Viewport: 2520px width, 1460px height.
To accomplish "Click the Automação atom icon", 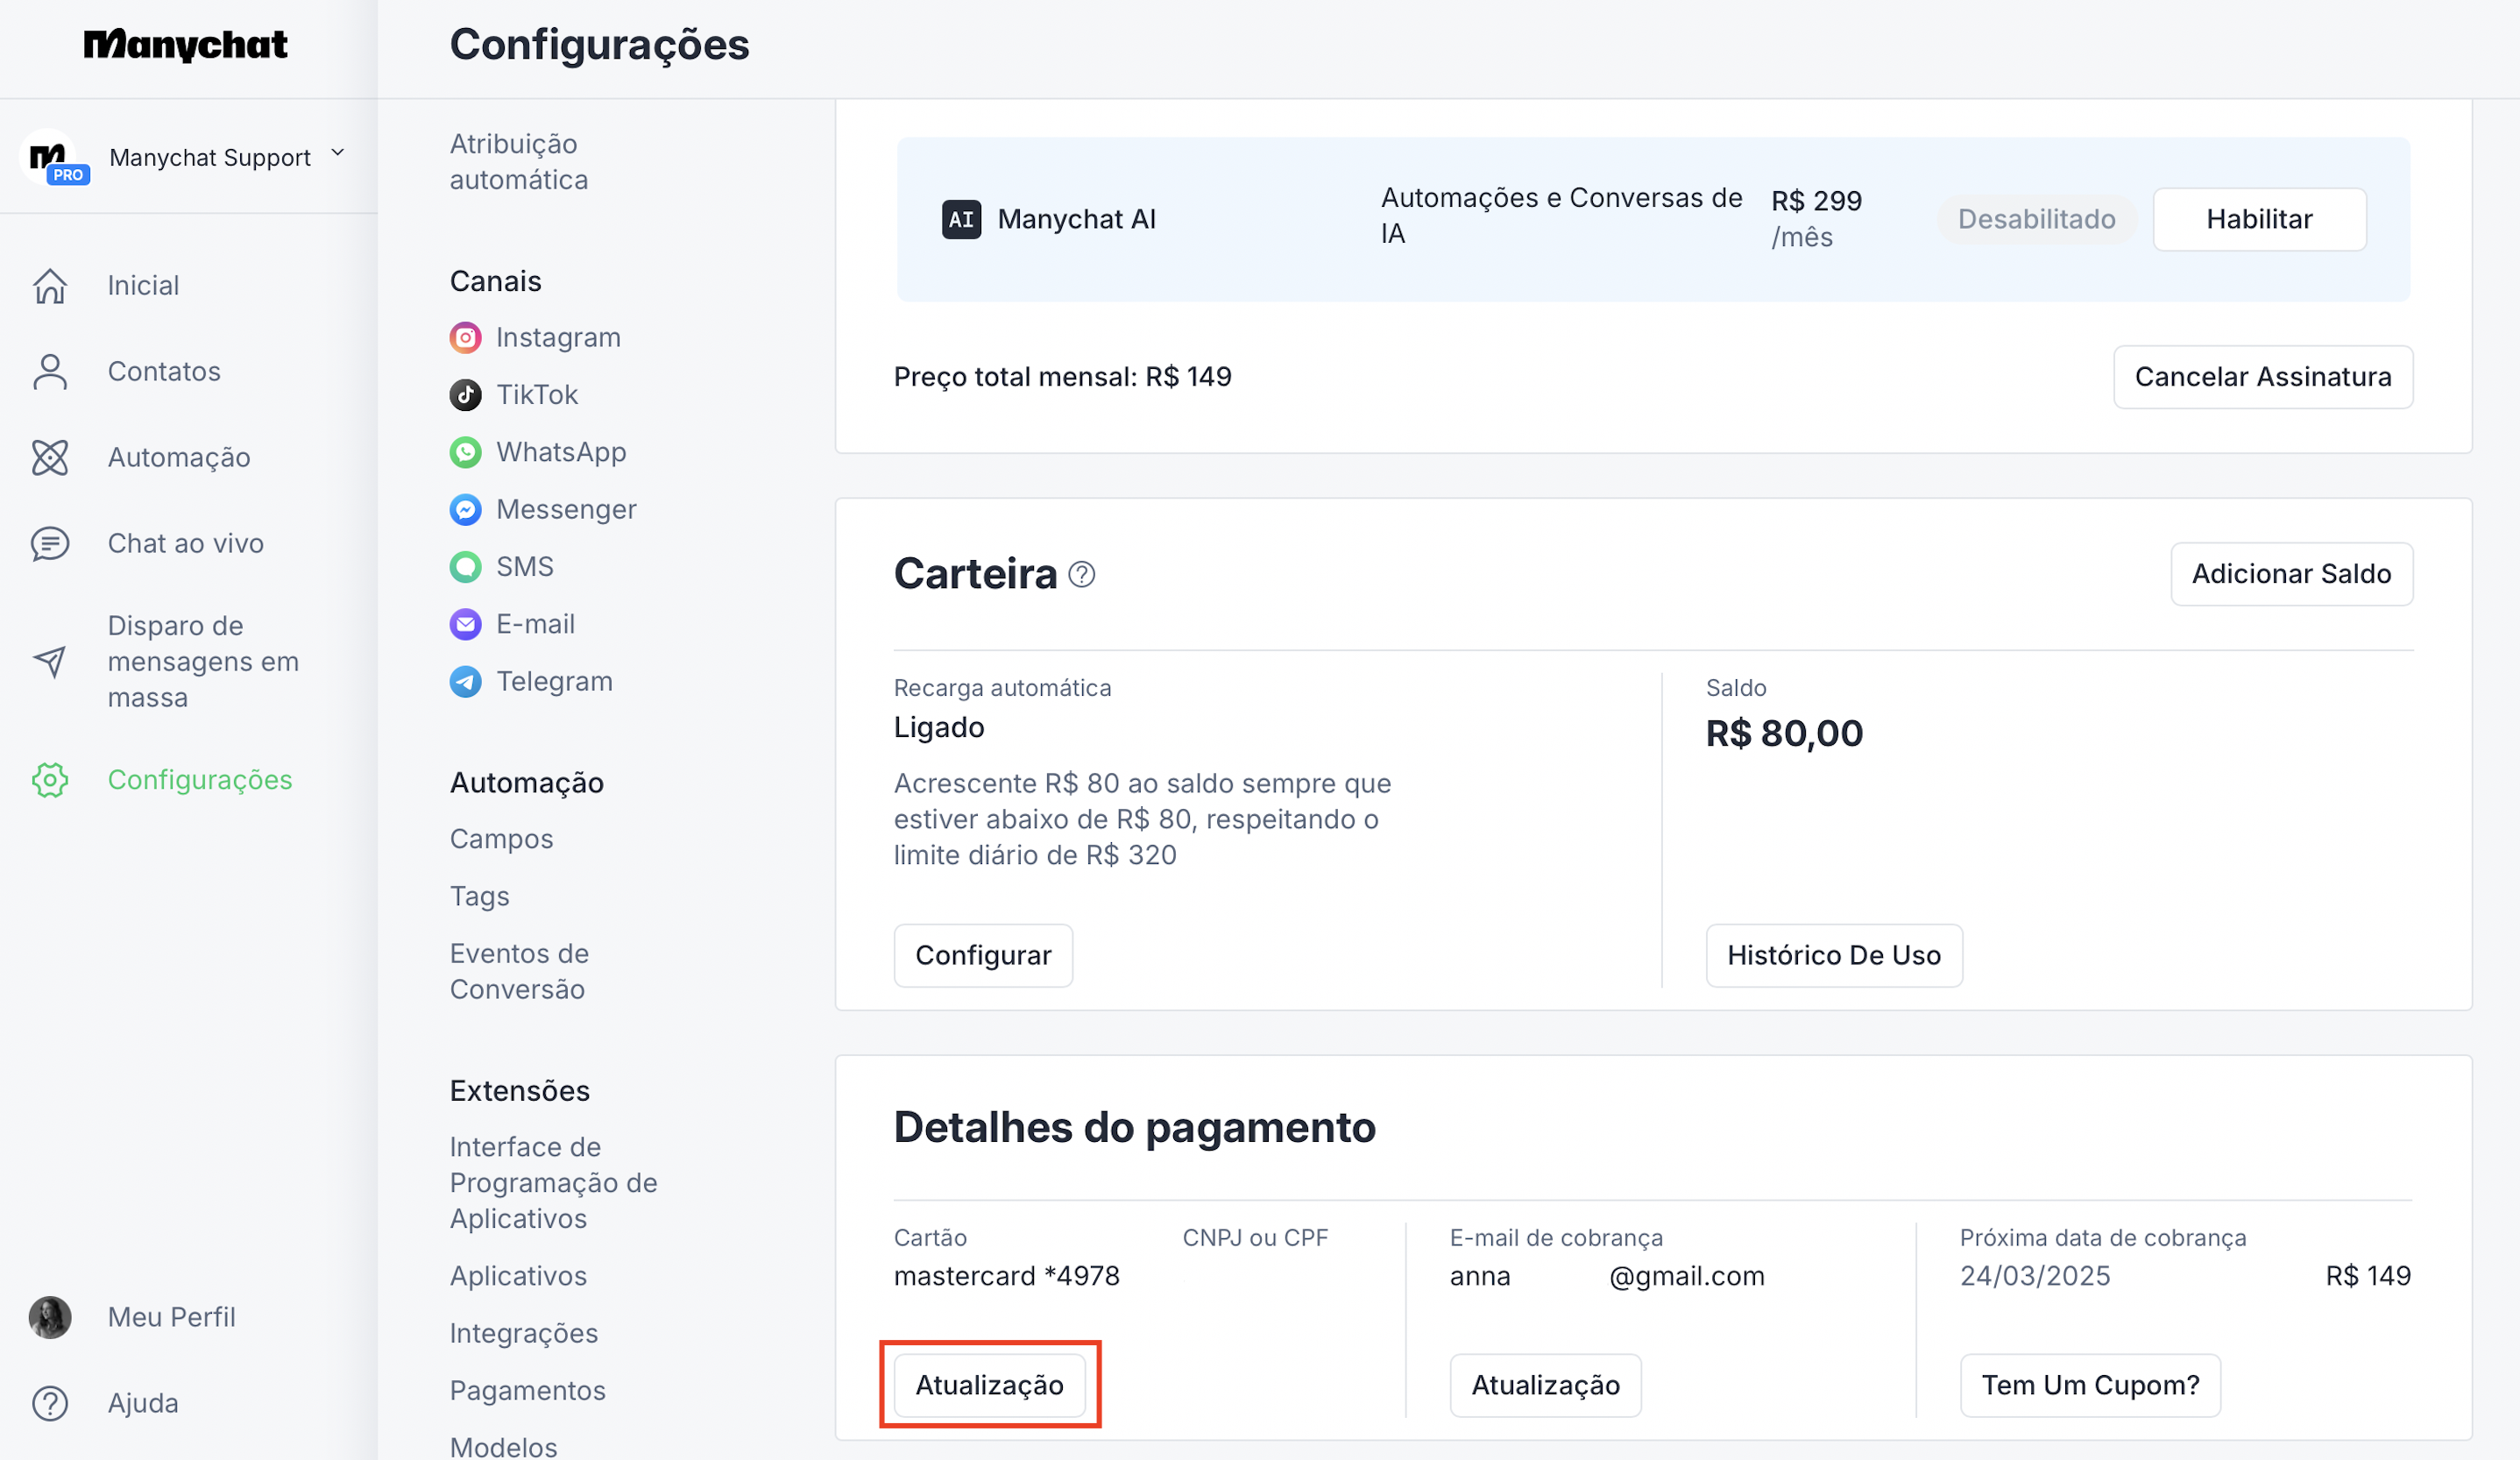I will 50,458.
